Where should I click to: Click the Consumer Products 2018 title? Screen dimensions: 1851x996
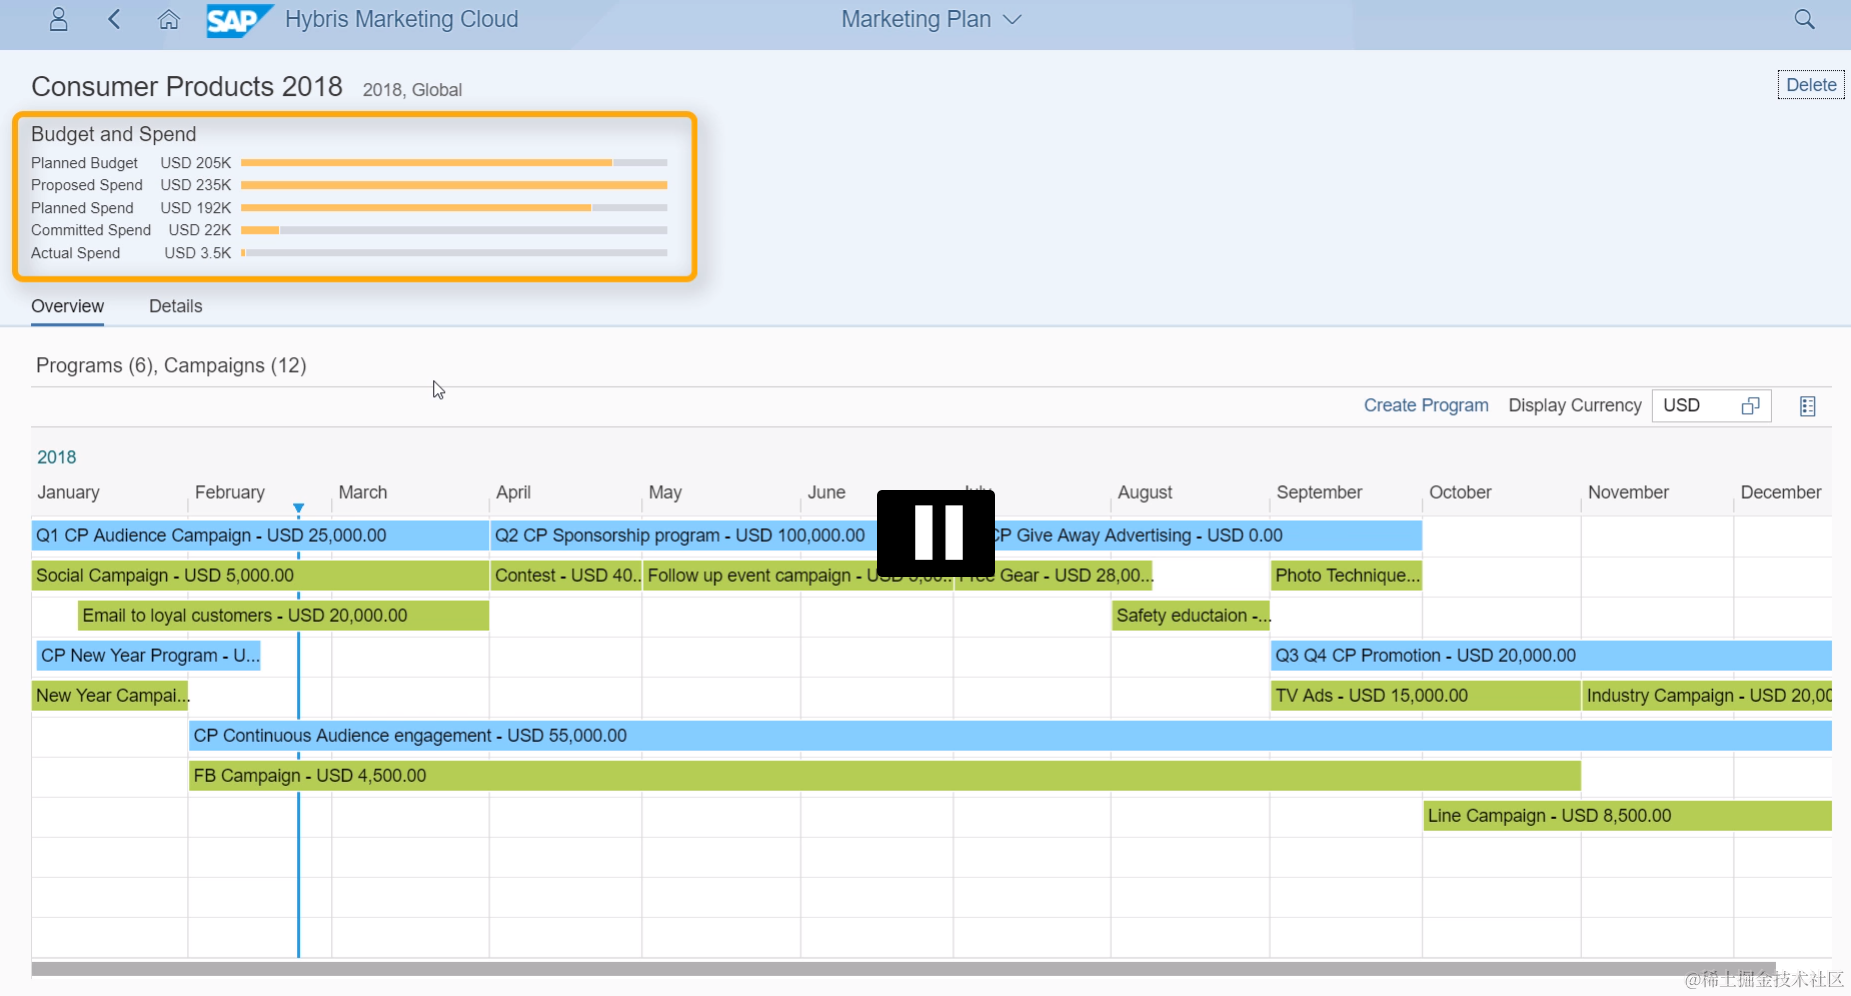(187, 87)
